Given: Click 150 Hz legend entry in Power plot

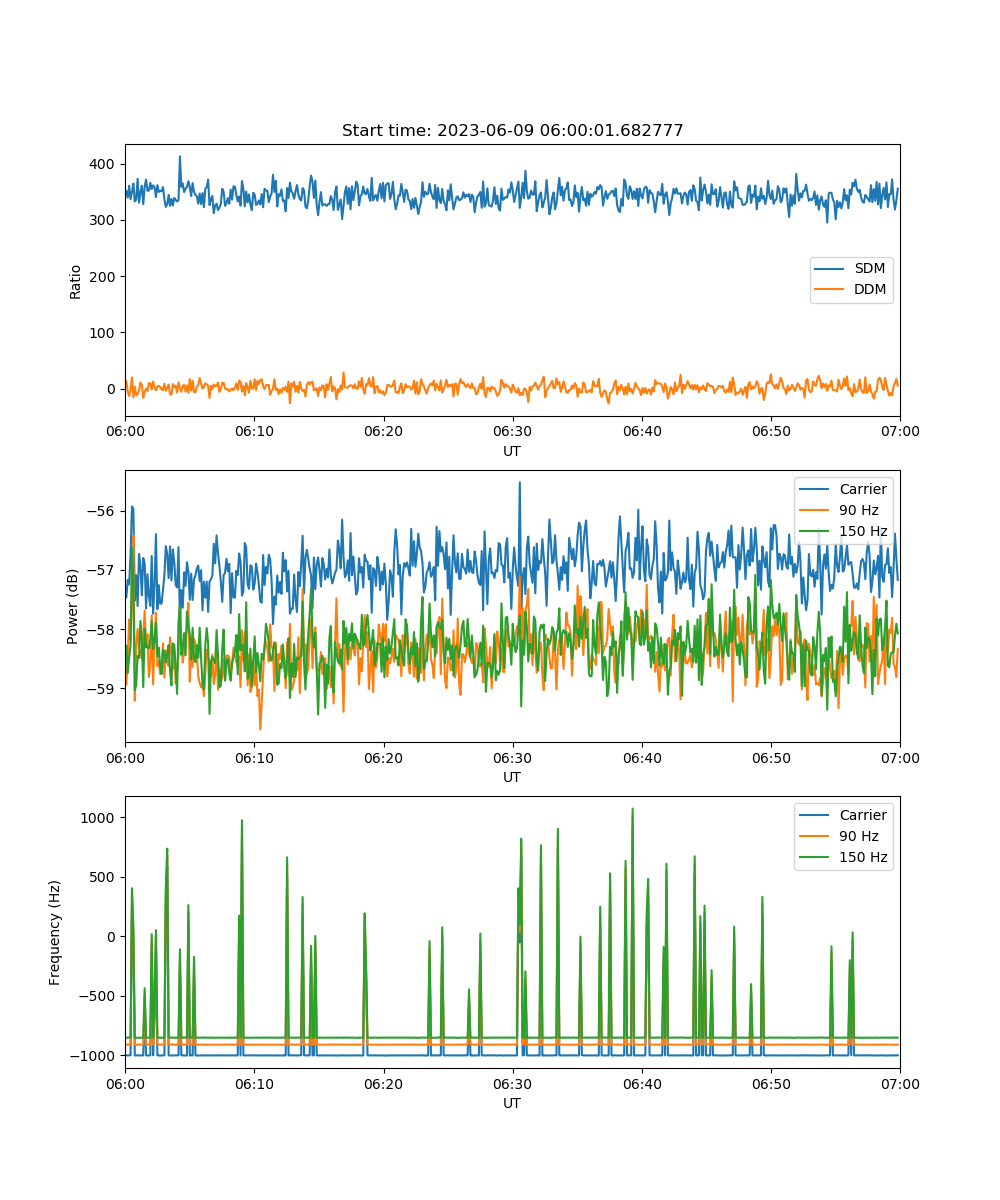Looking at the screenshot, I should pos(862,531).
